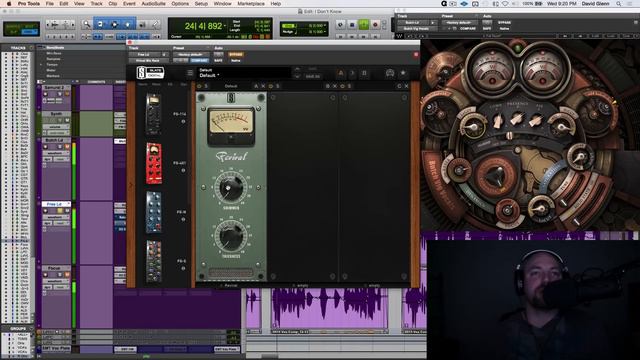Click the Focus track name
Viewport: 640px width, 360px height.
55,268
